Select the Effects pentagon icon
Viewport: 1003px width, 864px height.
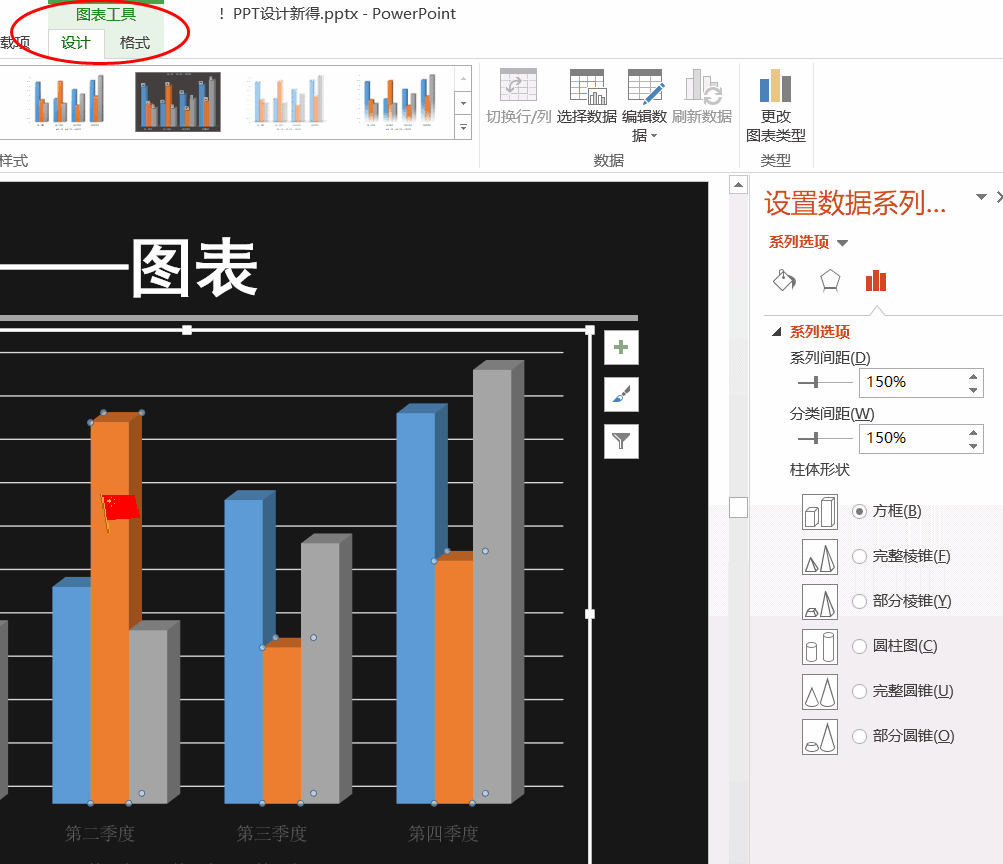click(x=830, y=280)
